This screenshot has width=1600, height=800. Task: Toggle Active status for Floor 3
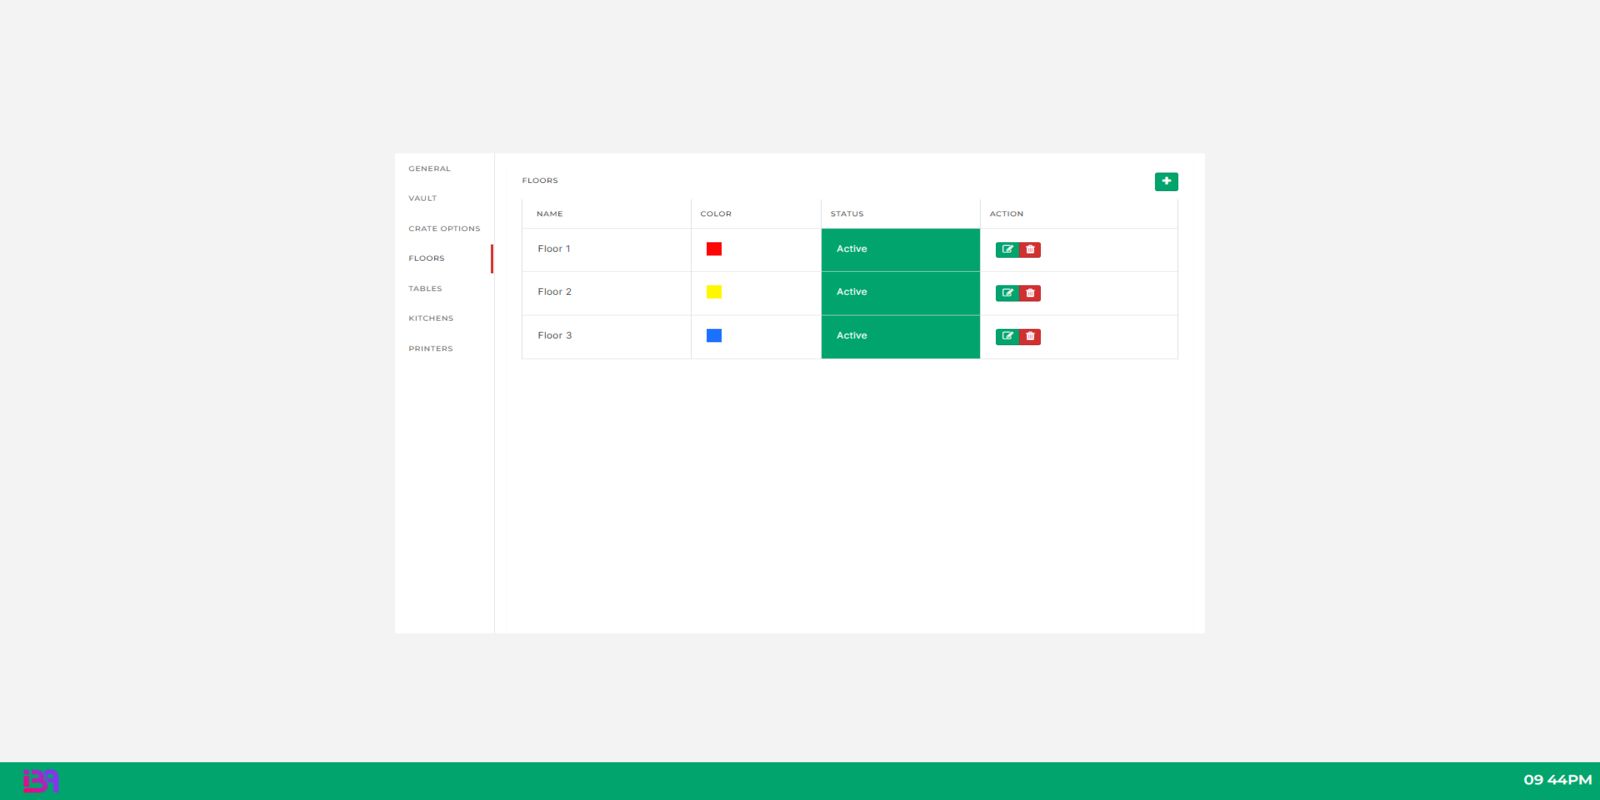point(900,337)
